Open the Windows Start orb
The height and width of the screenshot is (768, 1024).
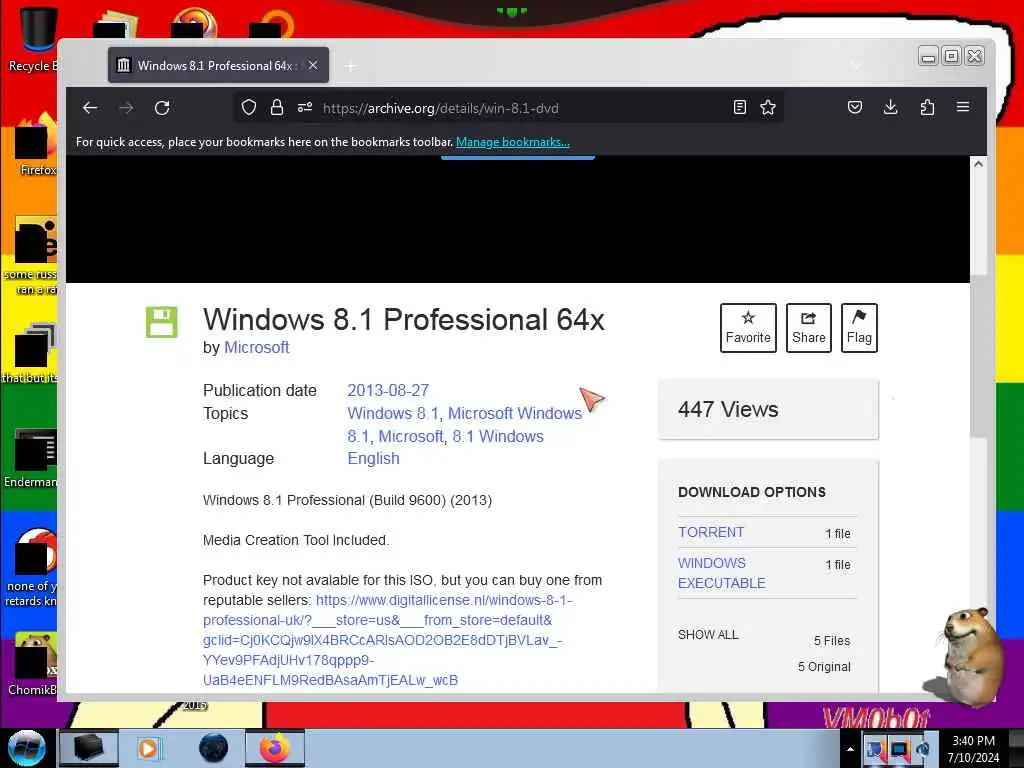[26, 748]
